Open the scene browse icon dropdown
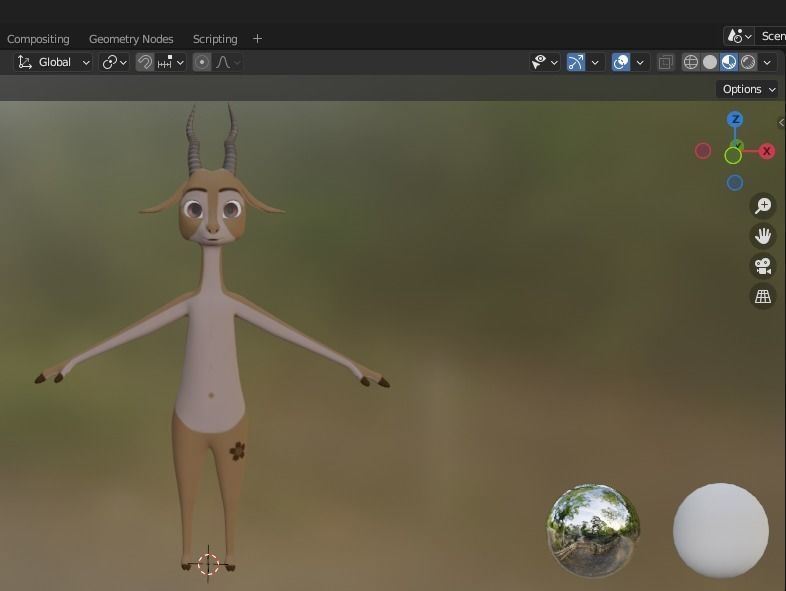786x591 pixels. 739,36
